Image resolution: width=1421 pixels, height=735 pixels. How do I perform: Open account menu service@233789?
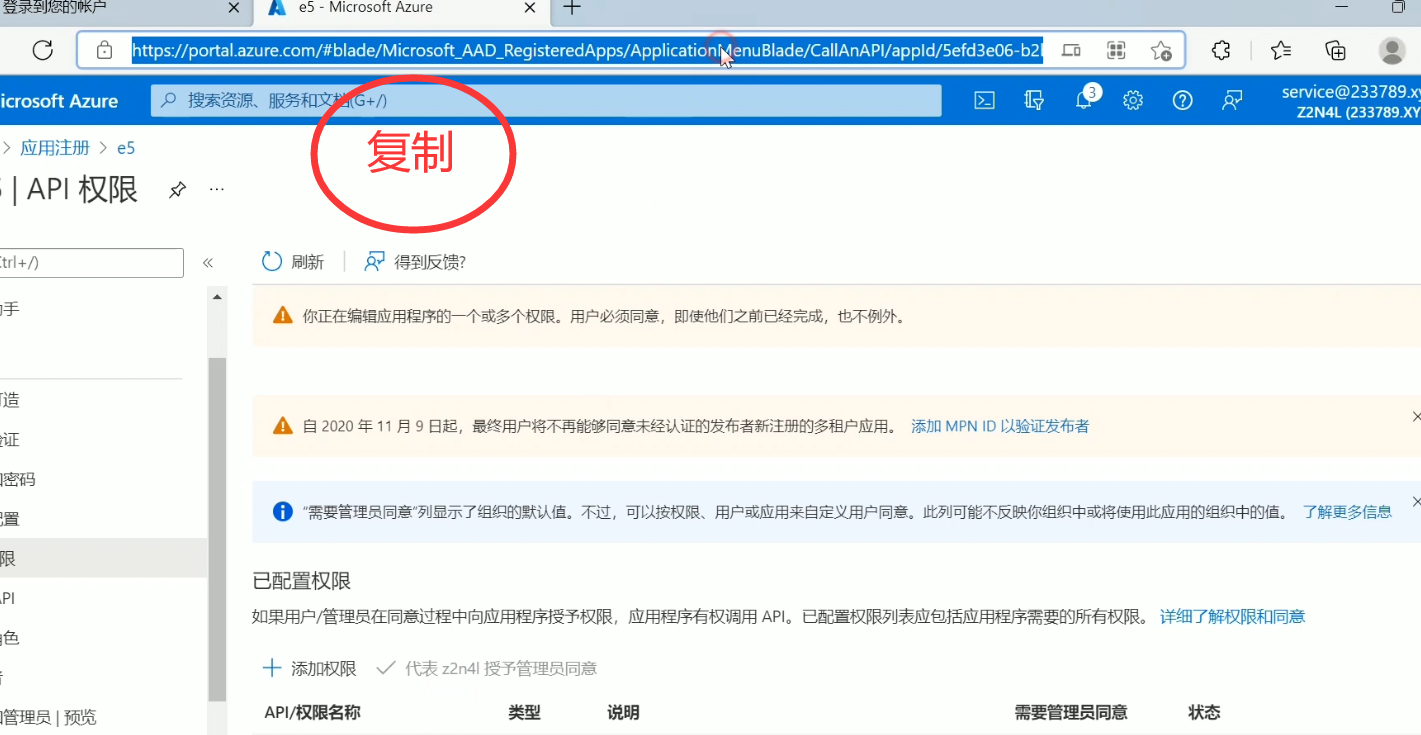tap(1351, 101)
